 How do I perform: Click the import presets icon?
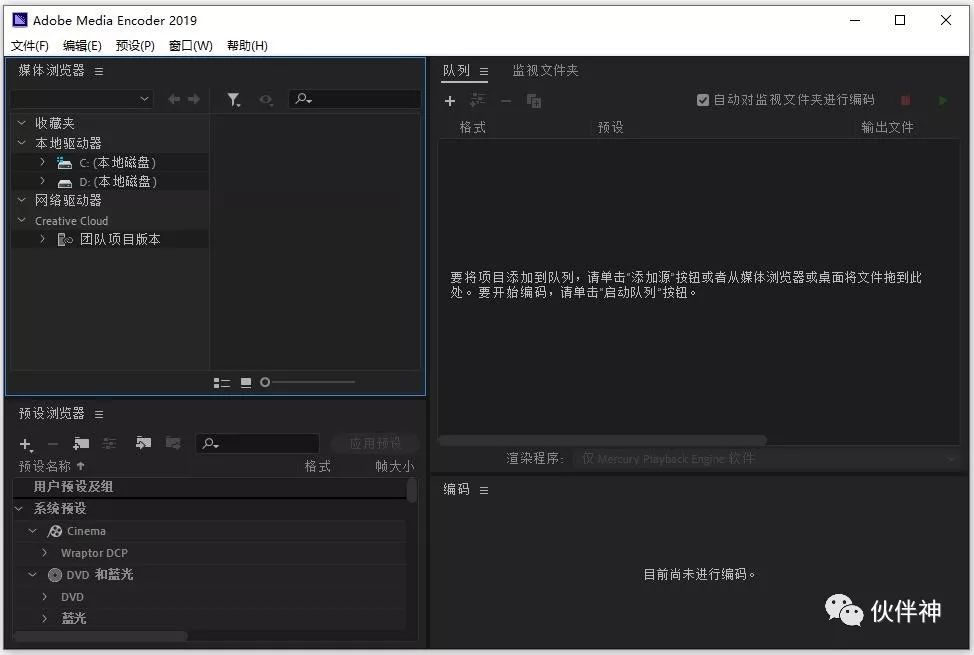tap(143, 443)
